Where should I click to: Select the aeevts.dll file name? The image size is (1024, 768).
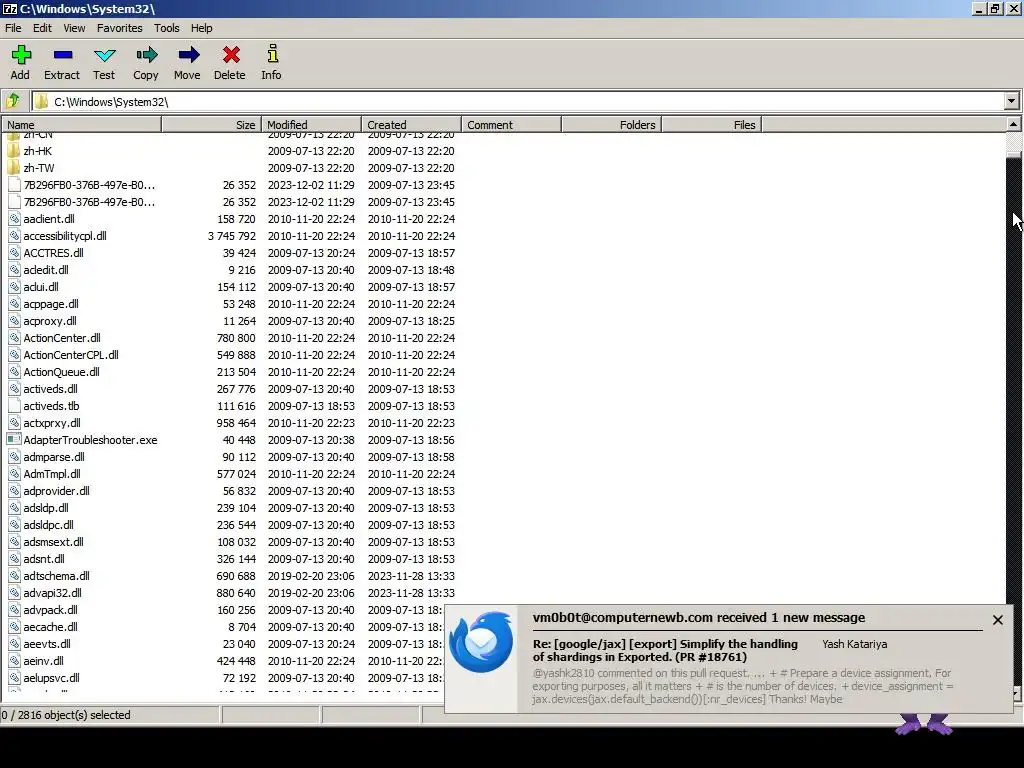tap(47, 643)
